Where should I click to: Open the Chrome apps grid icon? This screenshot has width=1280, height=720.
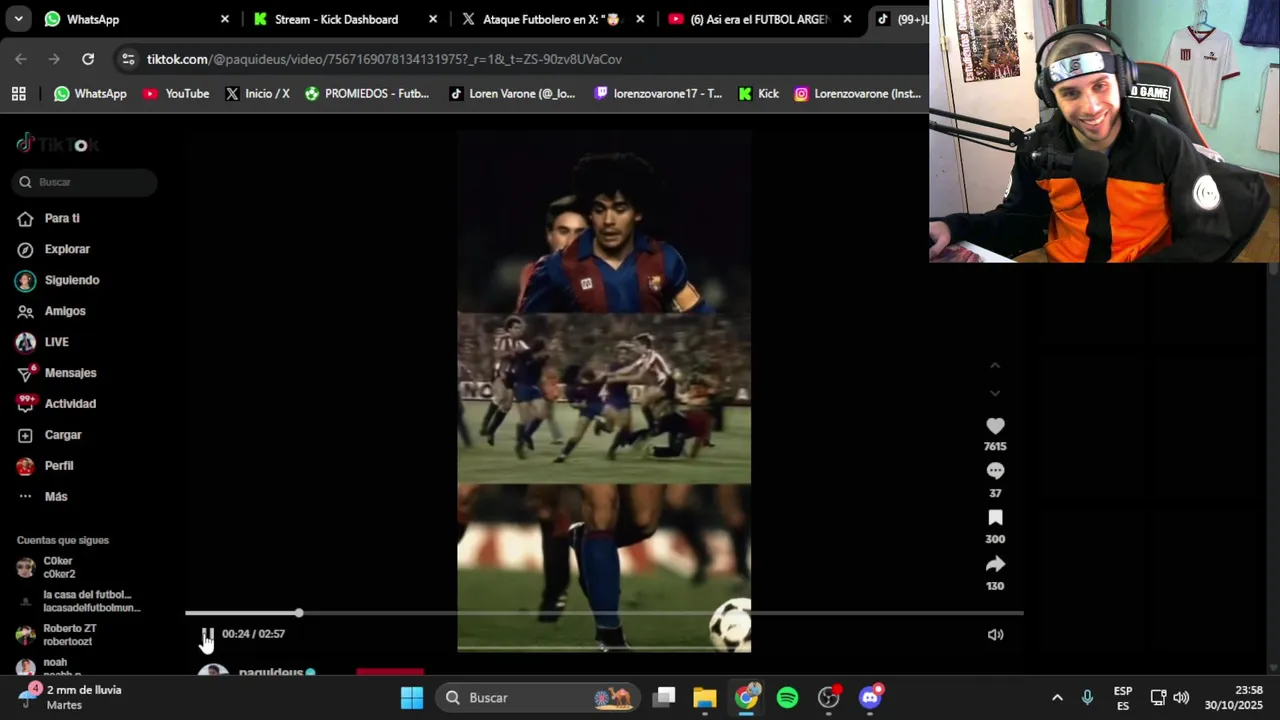pyautogui.click(x=18, y=94)
